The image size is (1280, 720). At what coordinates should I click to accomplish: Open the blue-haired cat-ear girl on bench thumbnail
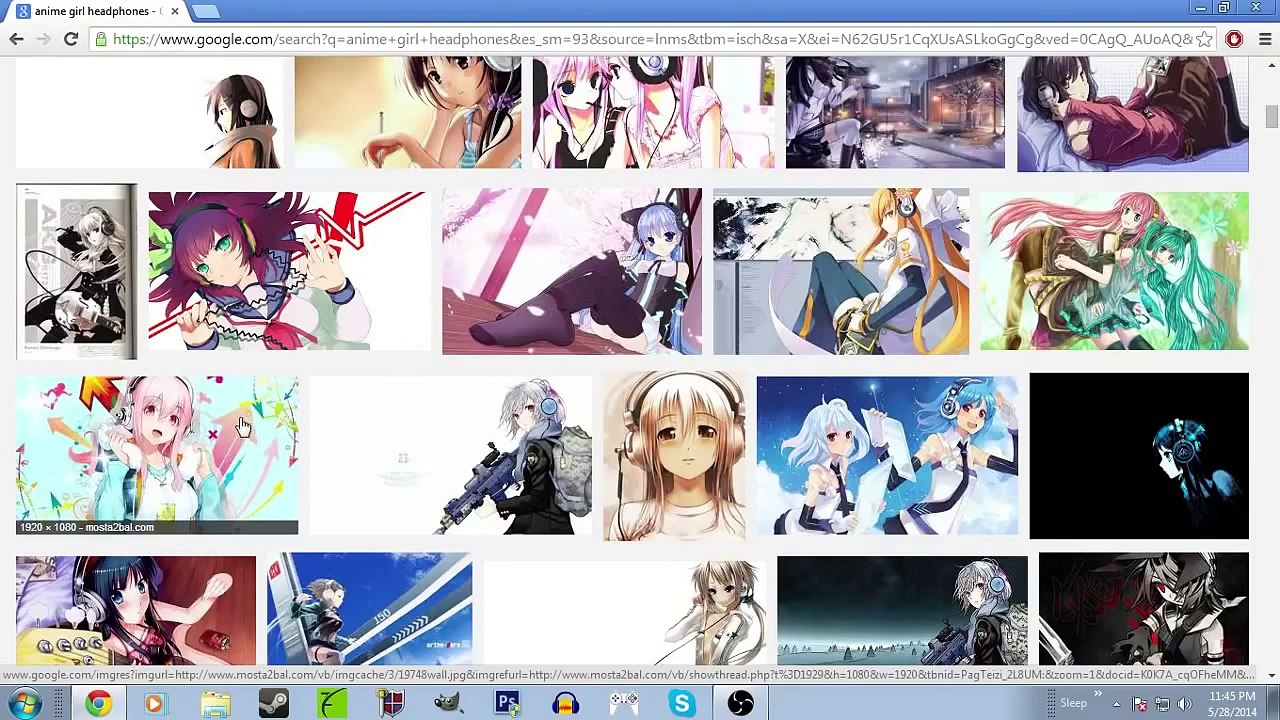pos(572,271)
